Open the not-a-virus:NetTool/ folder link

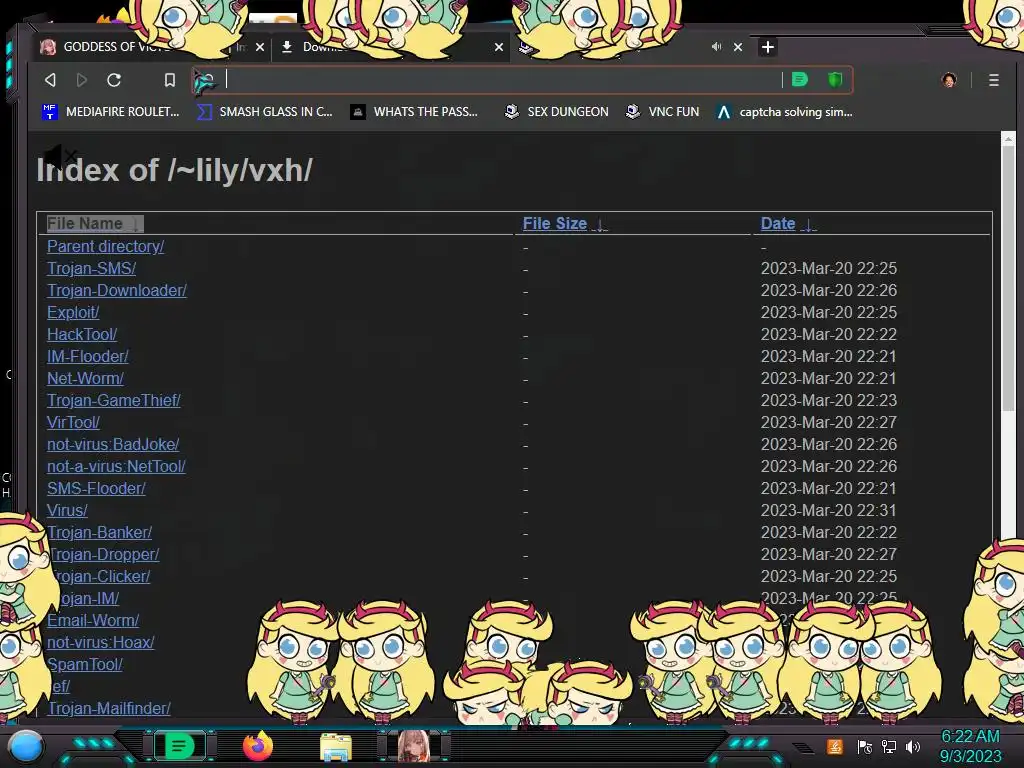pos(116,466)
